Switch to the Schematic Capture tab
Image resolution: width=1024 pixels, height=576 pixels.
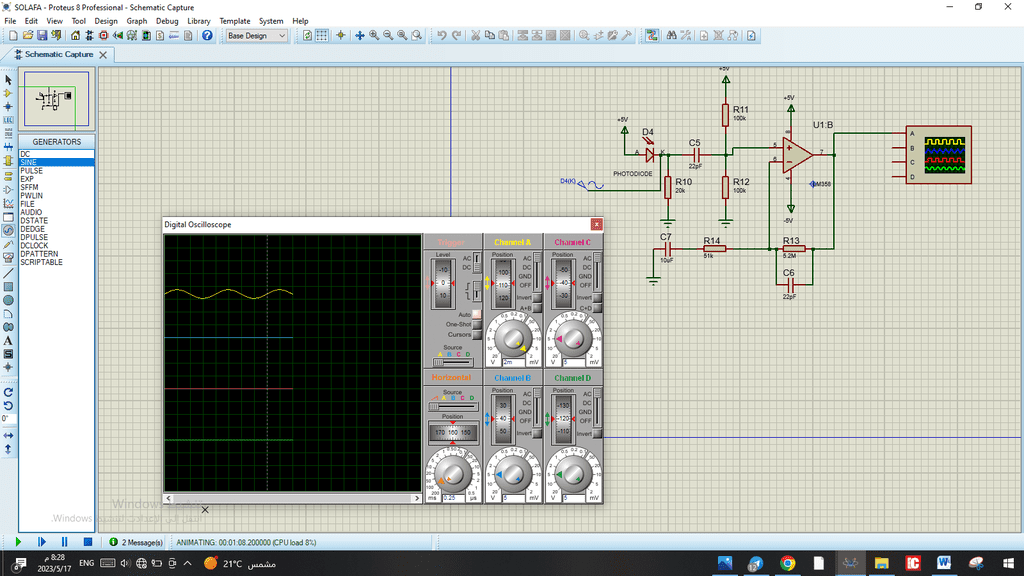pos(58,55)
